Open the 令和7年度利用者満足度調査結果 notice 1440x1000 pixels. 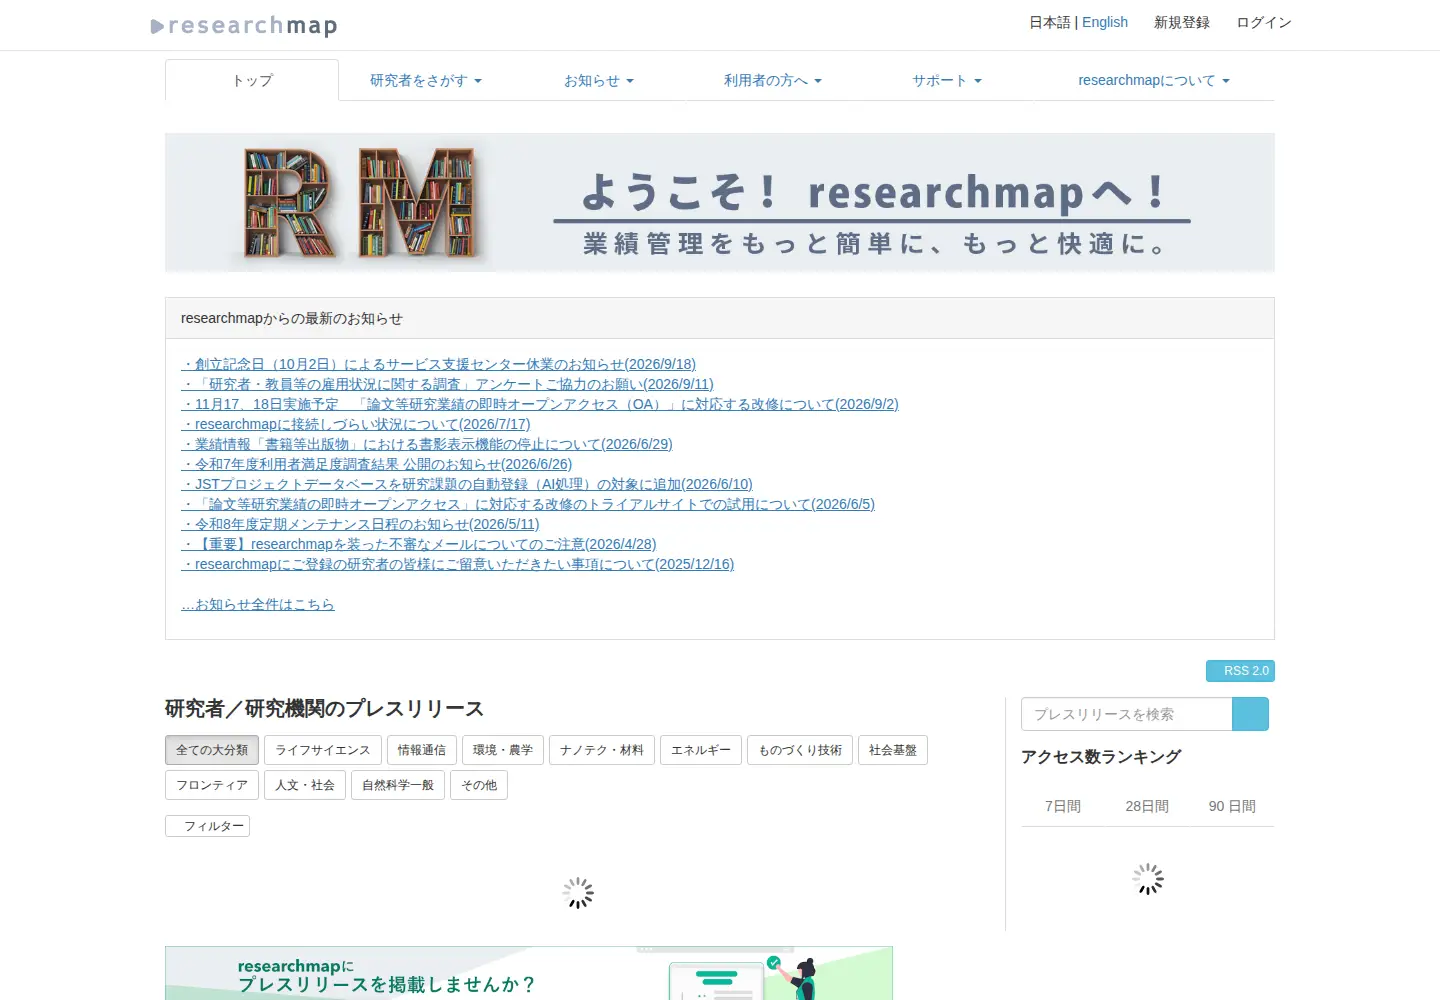click(377, 464)
